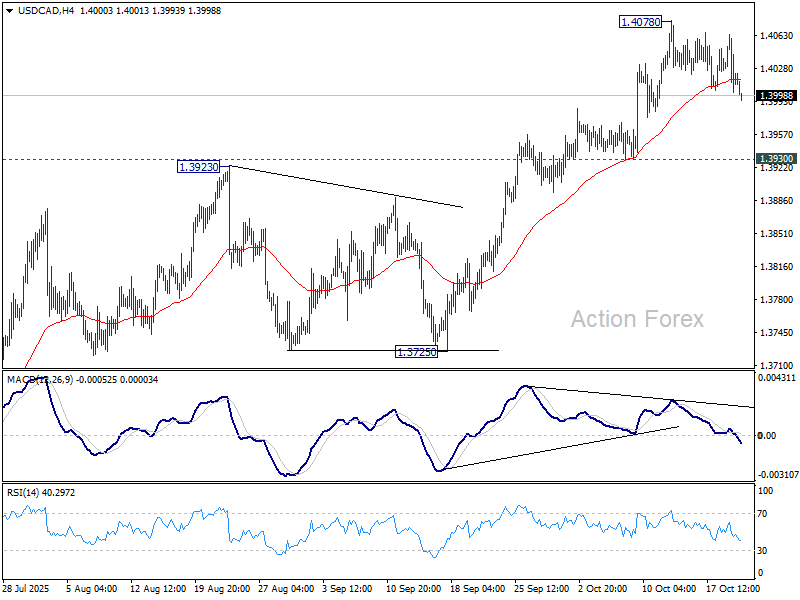
Task: Click the MACD(12,26,9) indicator label
Action: pos(40,380)
